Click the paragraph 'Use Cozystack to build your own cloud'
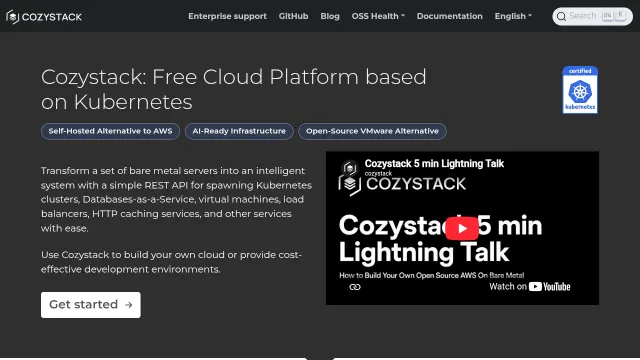 (171, 262)
